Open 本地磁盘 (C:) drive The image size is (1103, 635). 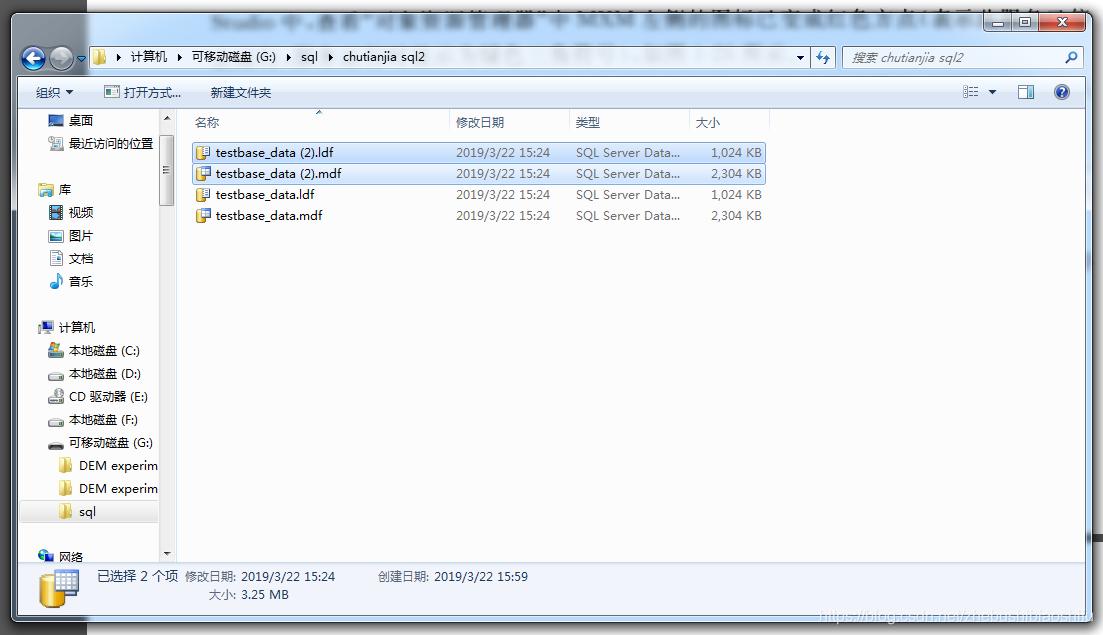click(104, 351)
